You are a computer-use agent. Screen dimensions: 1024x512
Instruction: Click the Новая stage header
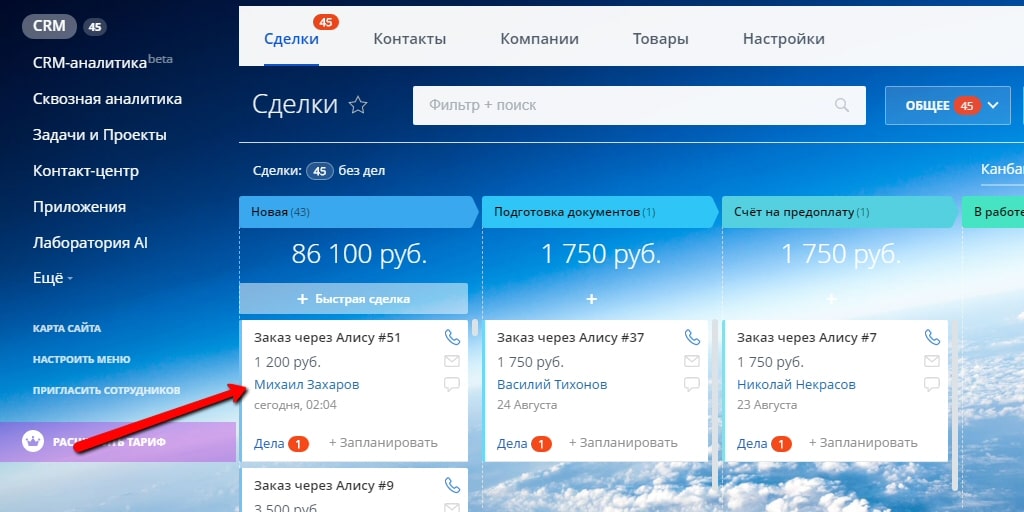358,212
